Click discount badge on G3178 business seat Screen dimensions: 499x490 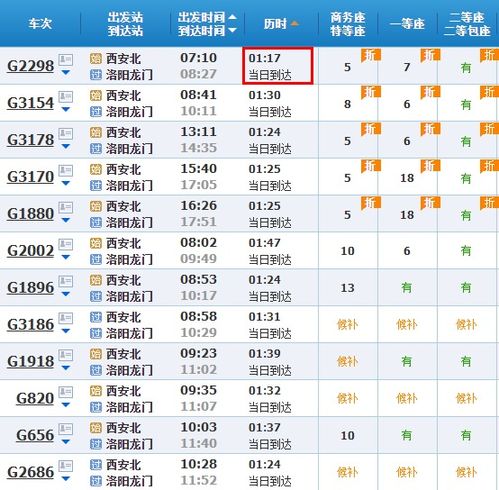371,129
